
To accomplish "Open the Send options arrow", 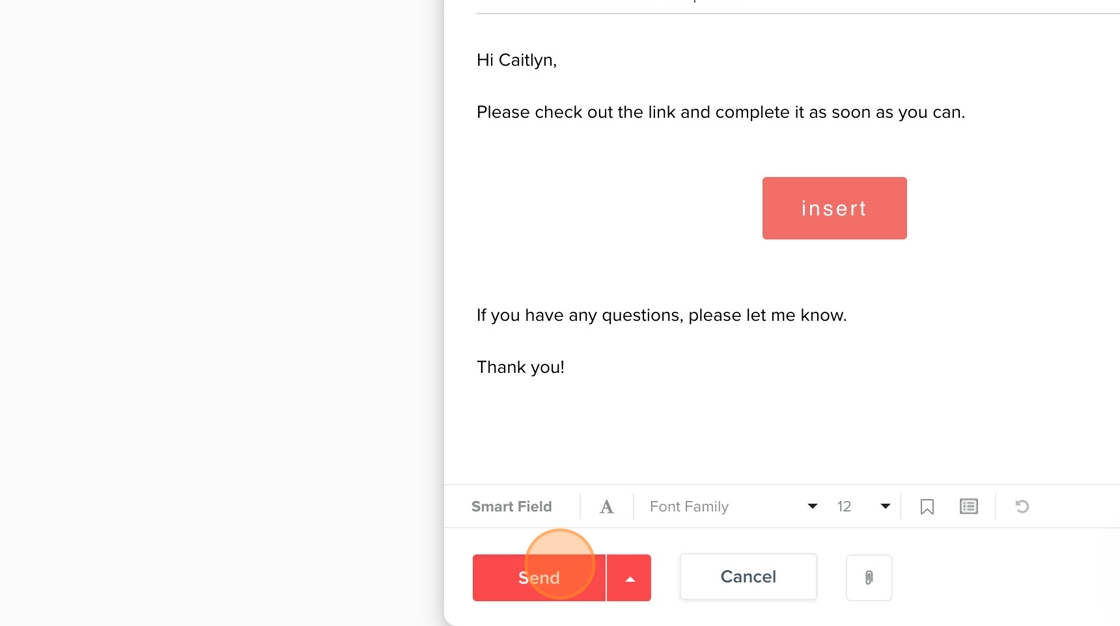I will coord(629,578).
